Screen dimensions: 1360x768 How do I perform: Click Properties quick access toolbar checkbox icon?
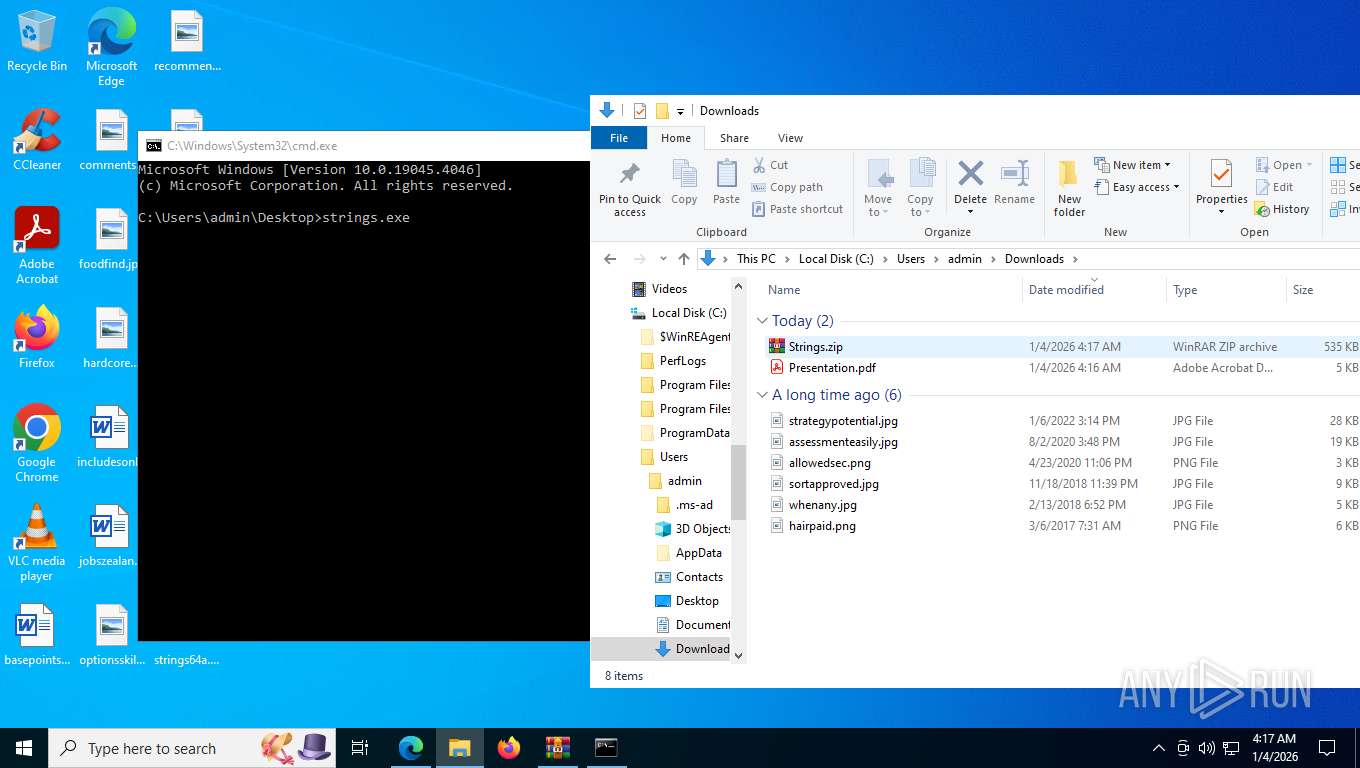point(640,111)
